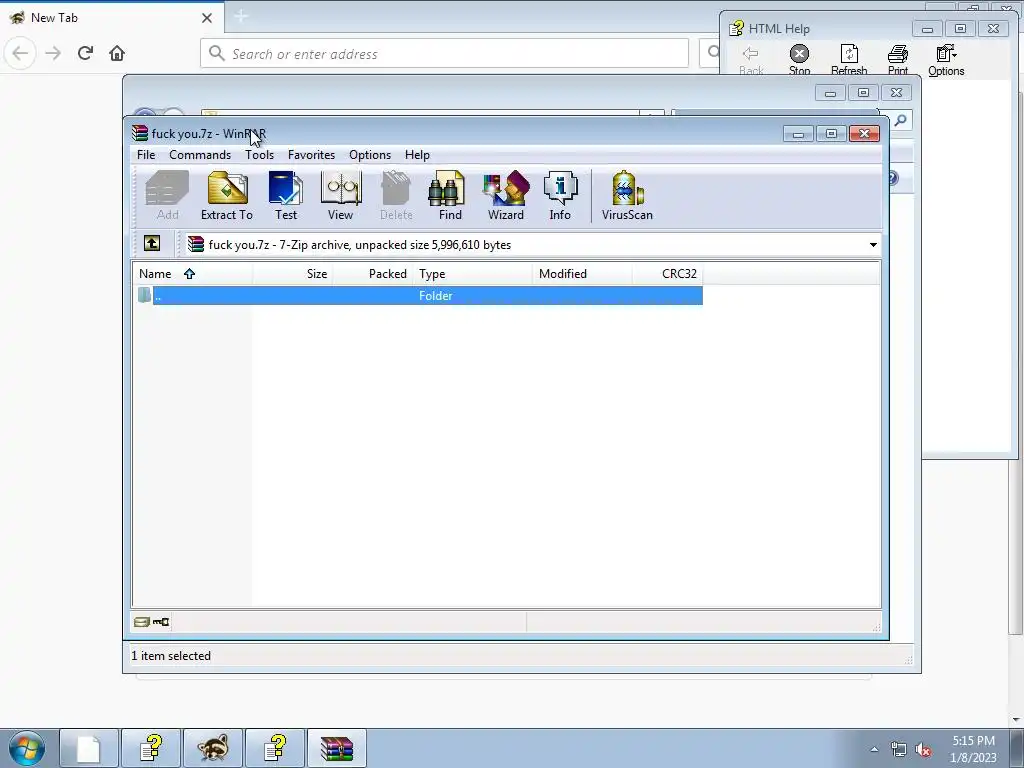The height and width of the screenshot is (768, 1024).
Task: Sort by the CRC32 column header
Action: click(x=667, y=274)
